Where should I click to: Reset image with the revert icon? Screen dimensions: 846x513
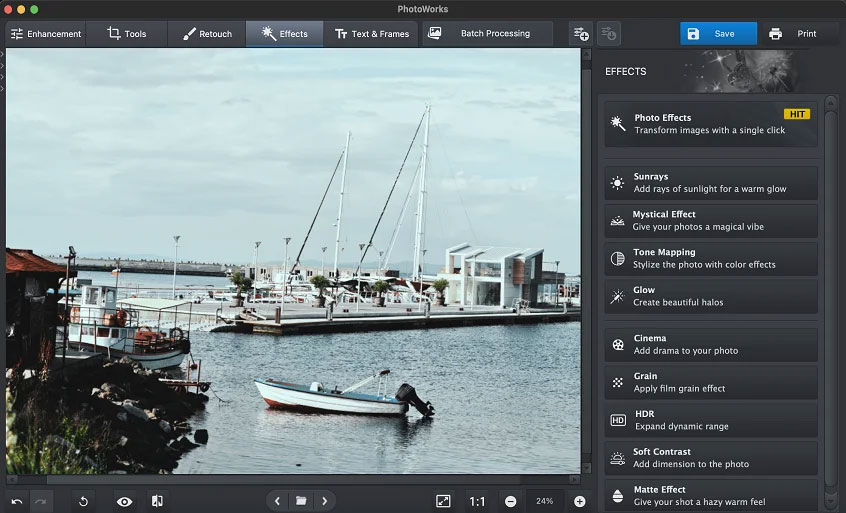84,501
